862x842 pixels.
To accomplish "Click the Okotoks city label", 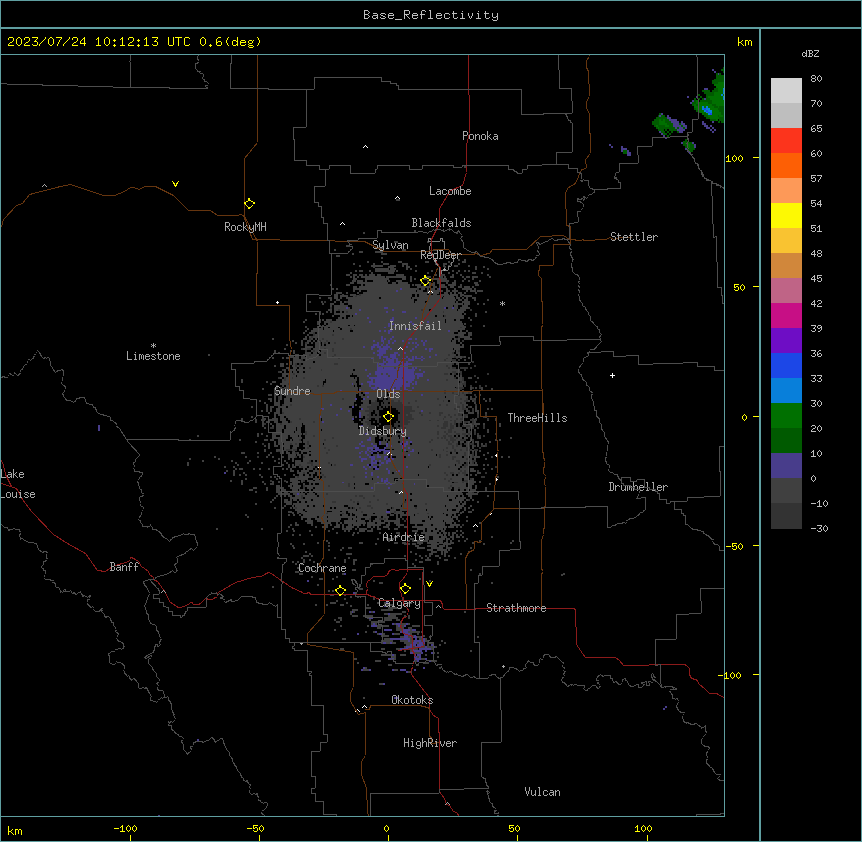I will point(412,700).
